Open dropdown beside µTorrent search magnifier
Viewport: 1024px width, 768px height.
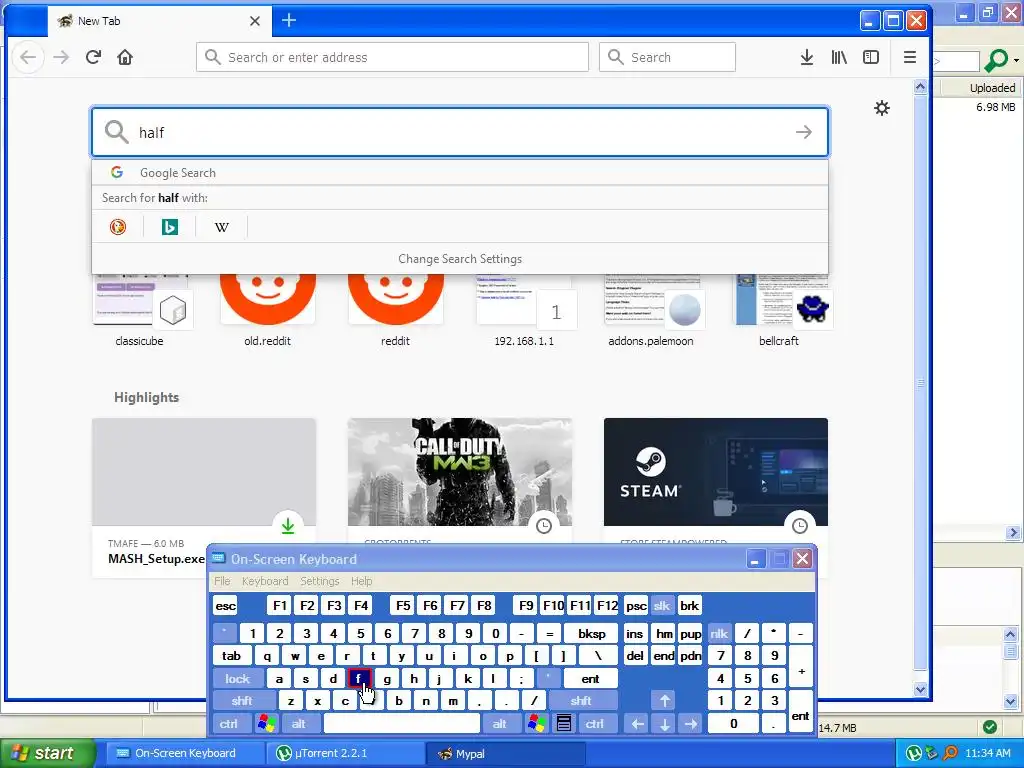[1016, 60]
